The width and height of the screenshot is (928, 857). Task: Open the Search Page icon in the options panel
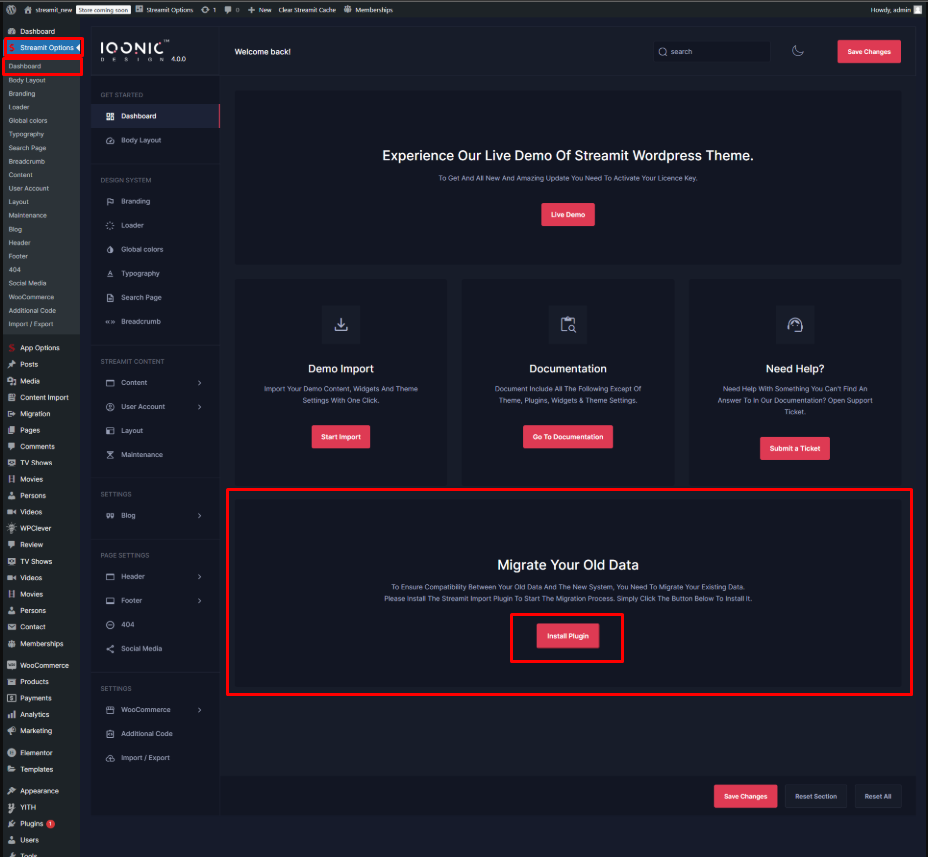[x=110, y=298]
